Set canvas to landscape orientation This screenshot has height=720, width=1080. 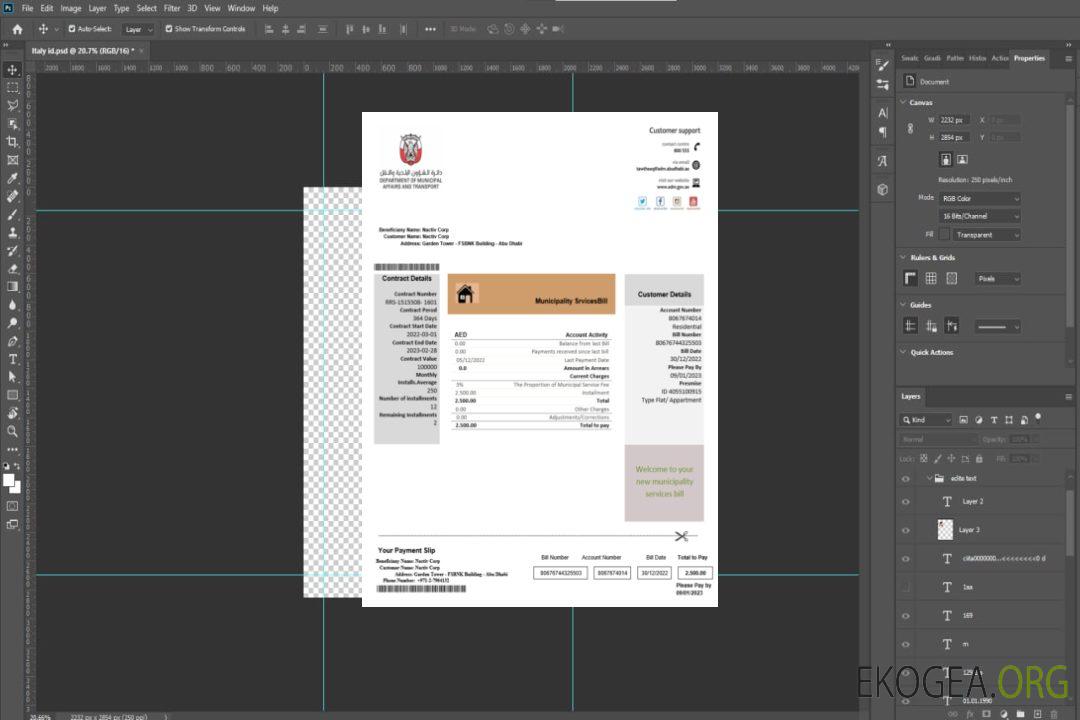pos(962,159)
